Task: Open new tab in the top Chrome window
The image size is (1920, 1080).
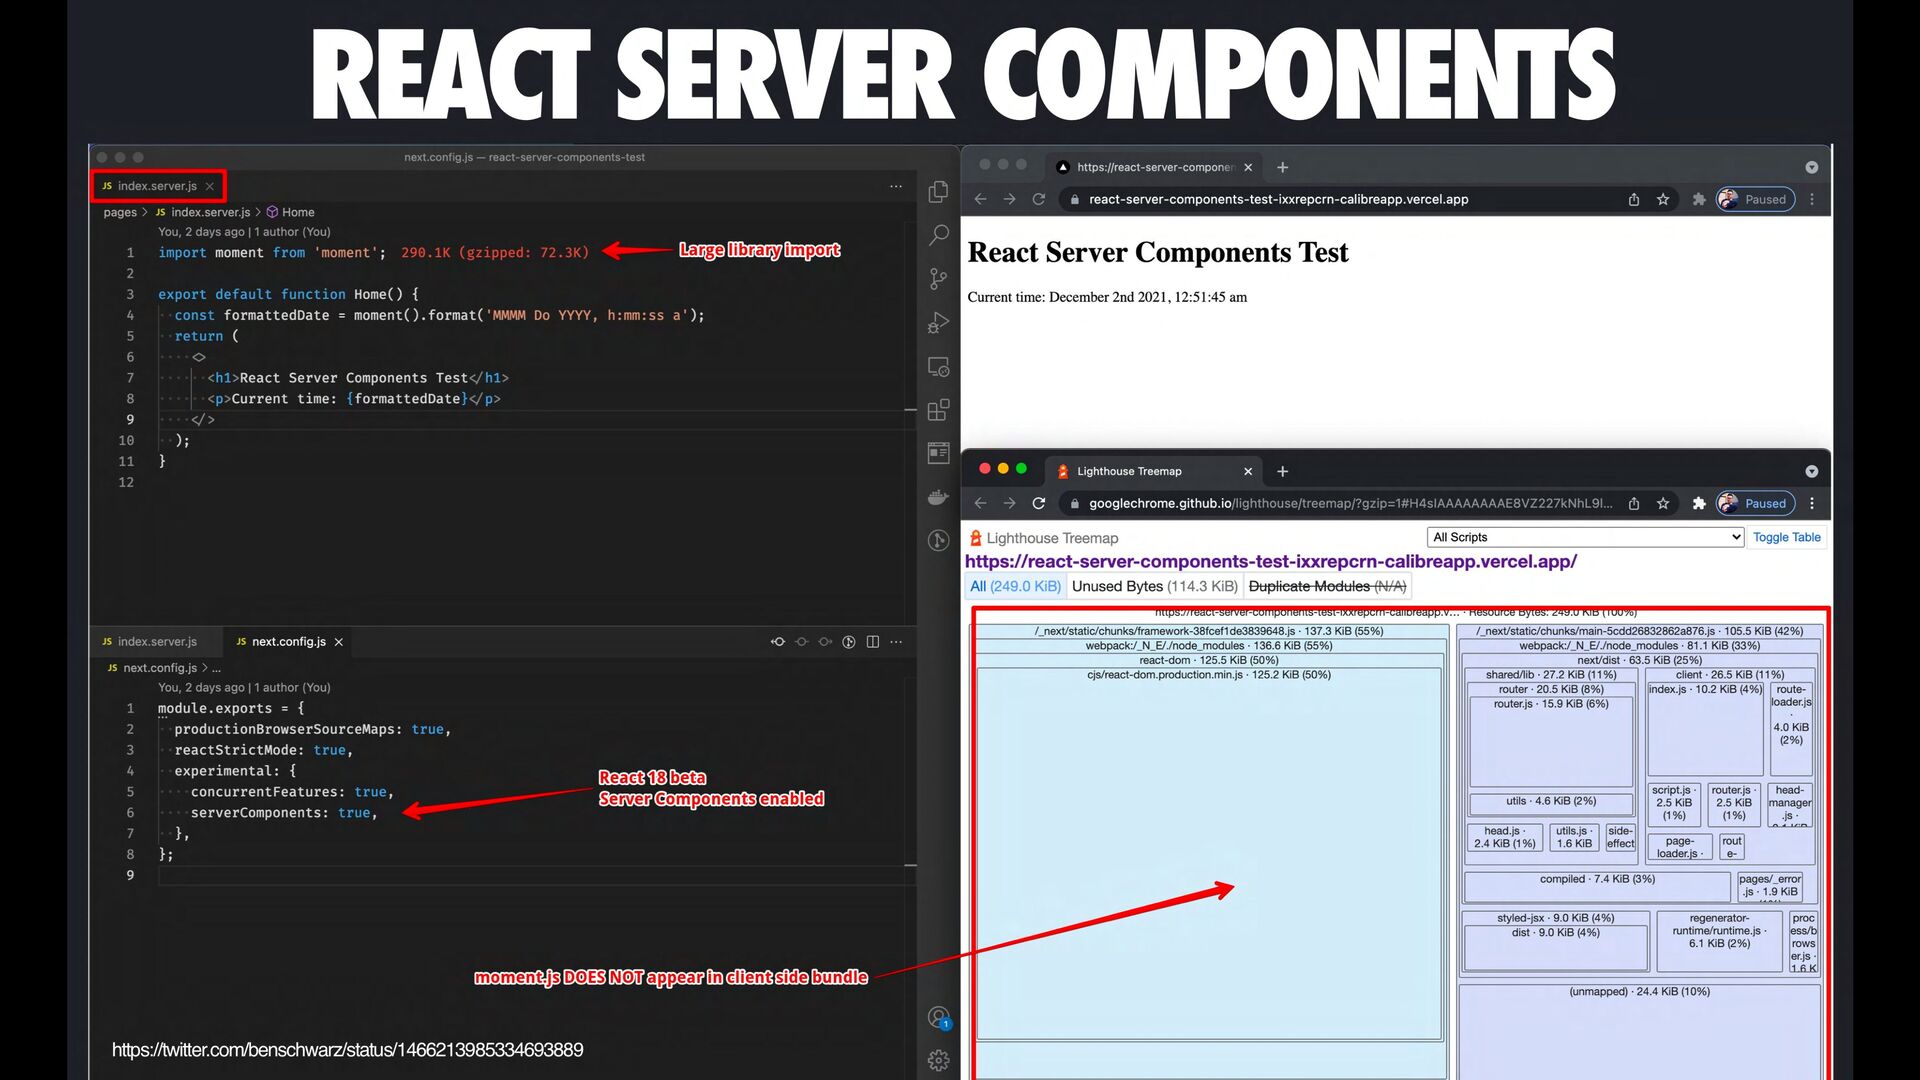Action: (x=1283, y=167)
